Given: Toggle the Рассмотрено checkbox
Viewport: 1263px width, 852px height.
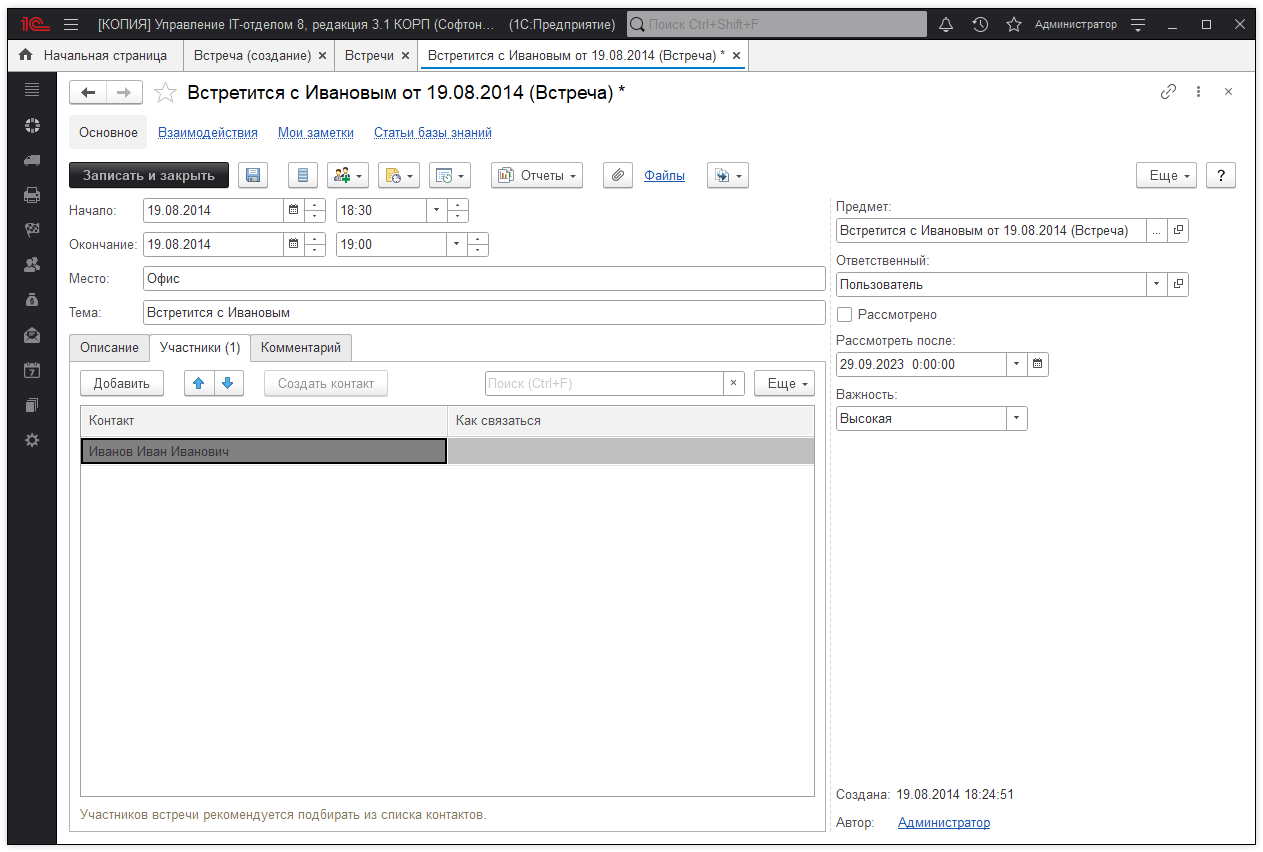Looking at the screenshot, I should (845, 315).
